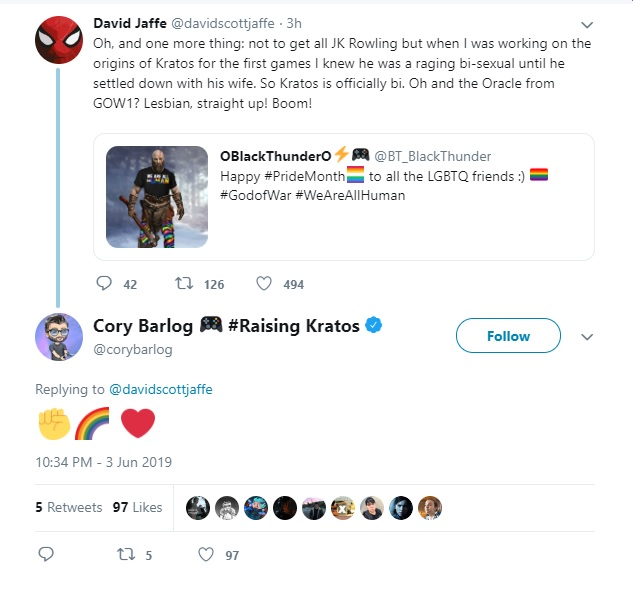View the 97 Likes list
The width and height of the screenshot is (633, 590).
click(x=137, y=507)
